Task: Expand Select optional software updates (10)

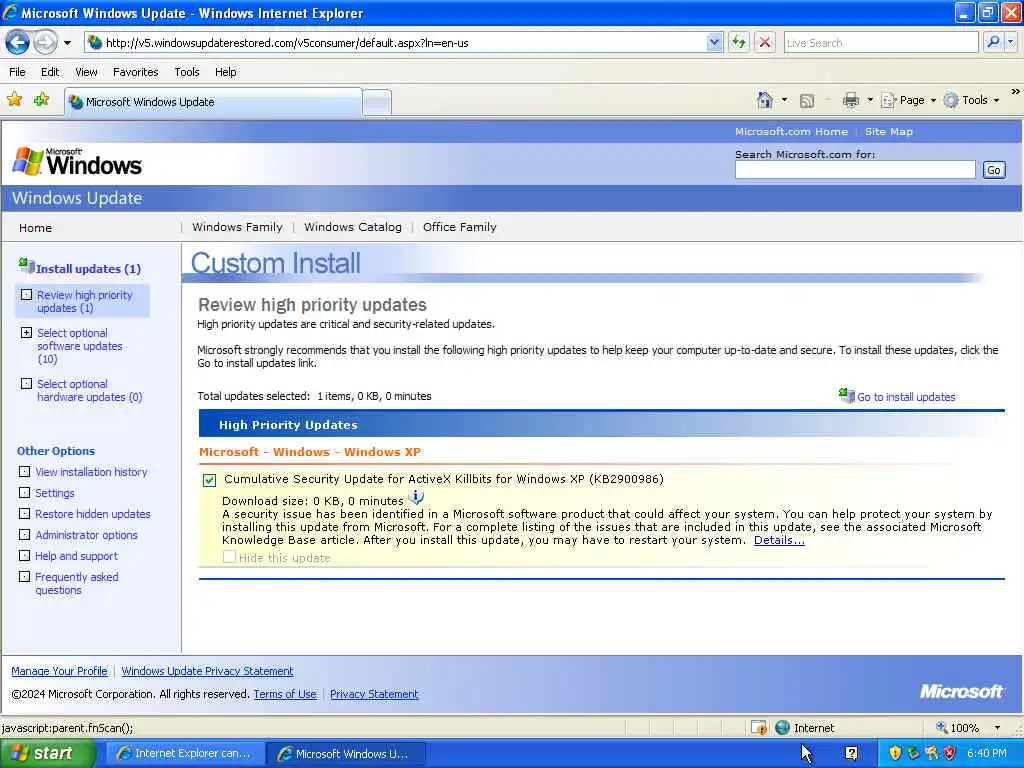Action: (x=26, y=332)
